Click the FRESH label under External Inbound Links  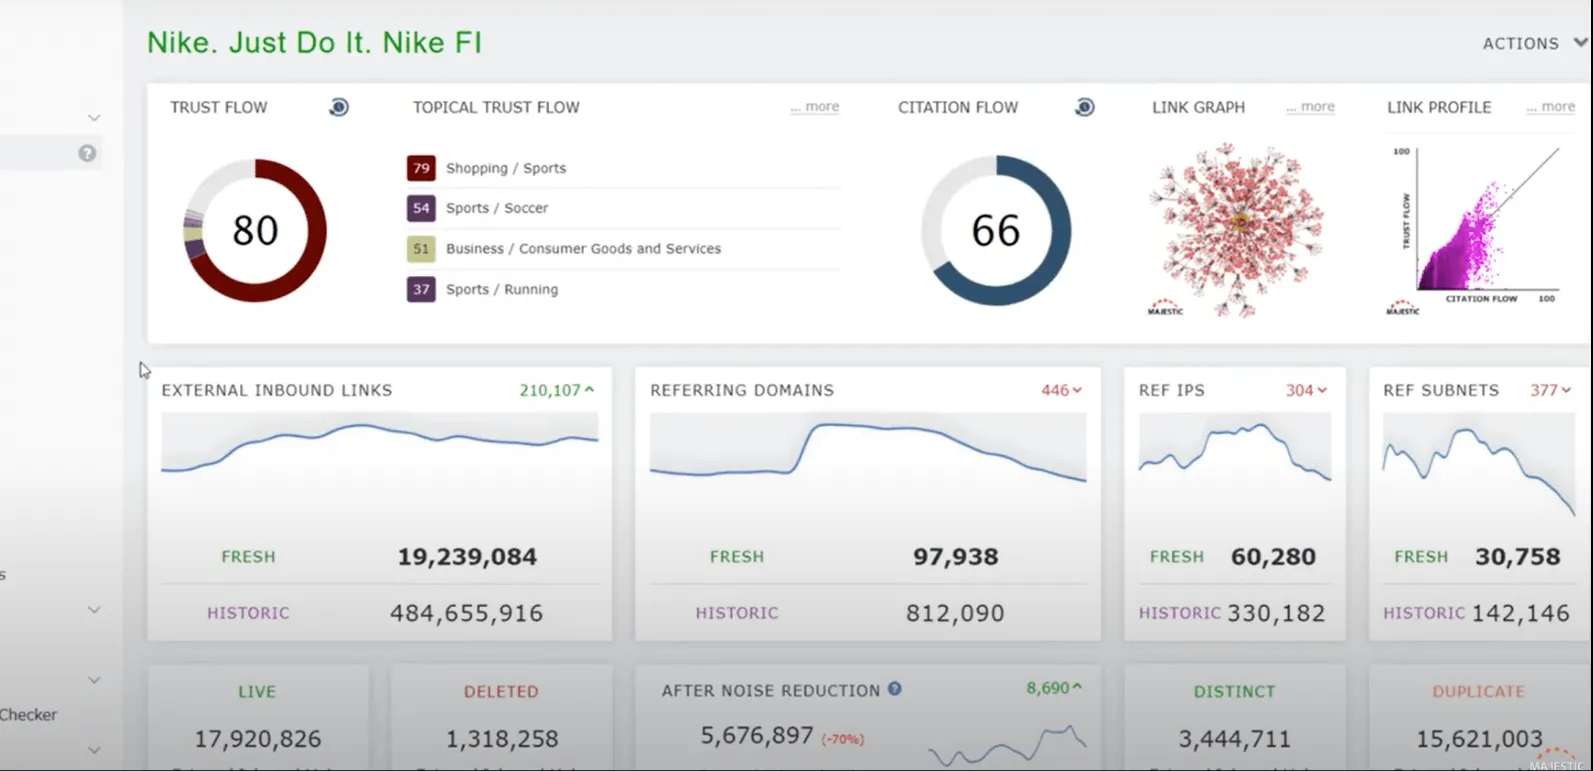point(248,557)
